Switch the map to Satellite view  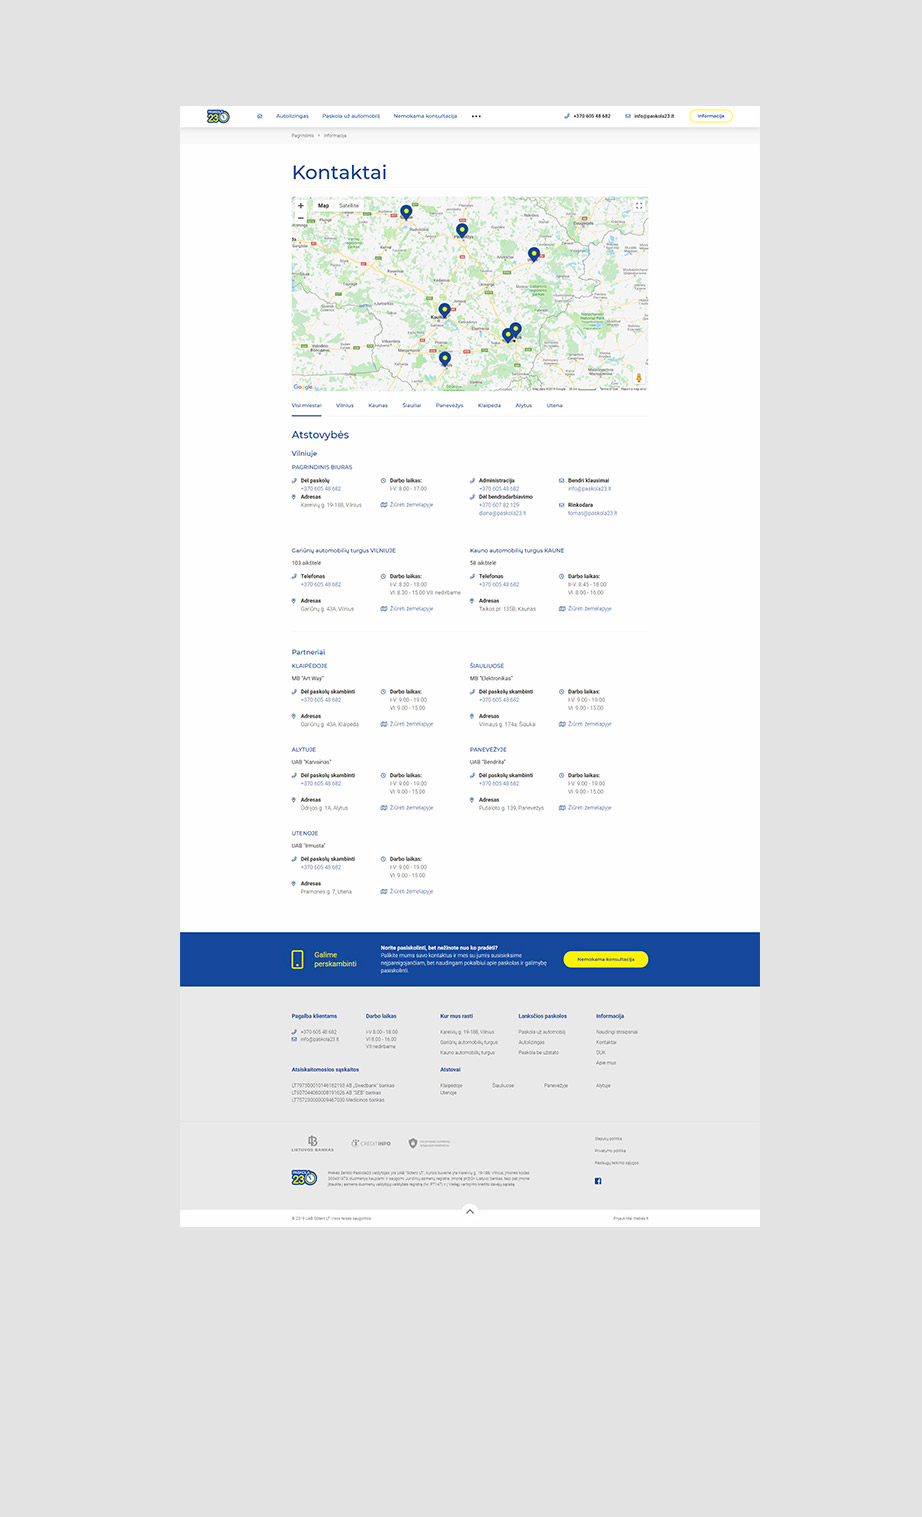(349, 206)
